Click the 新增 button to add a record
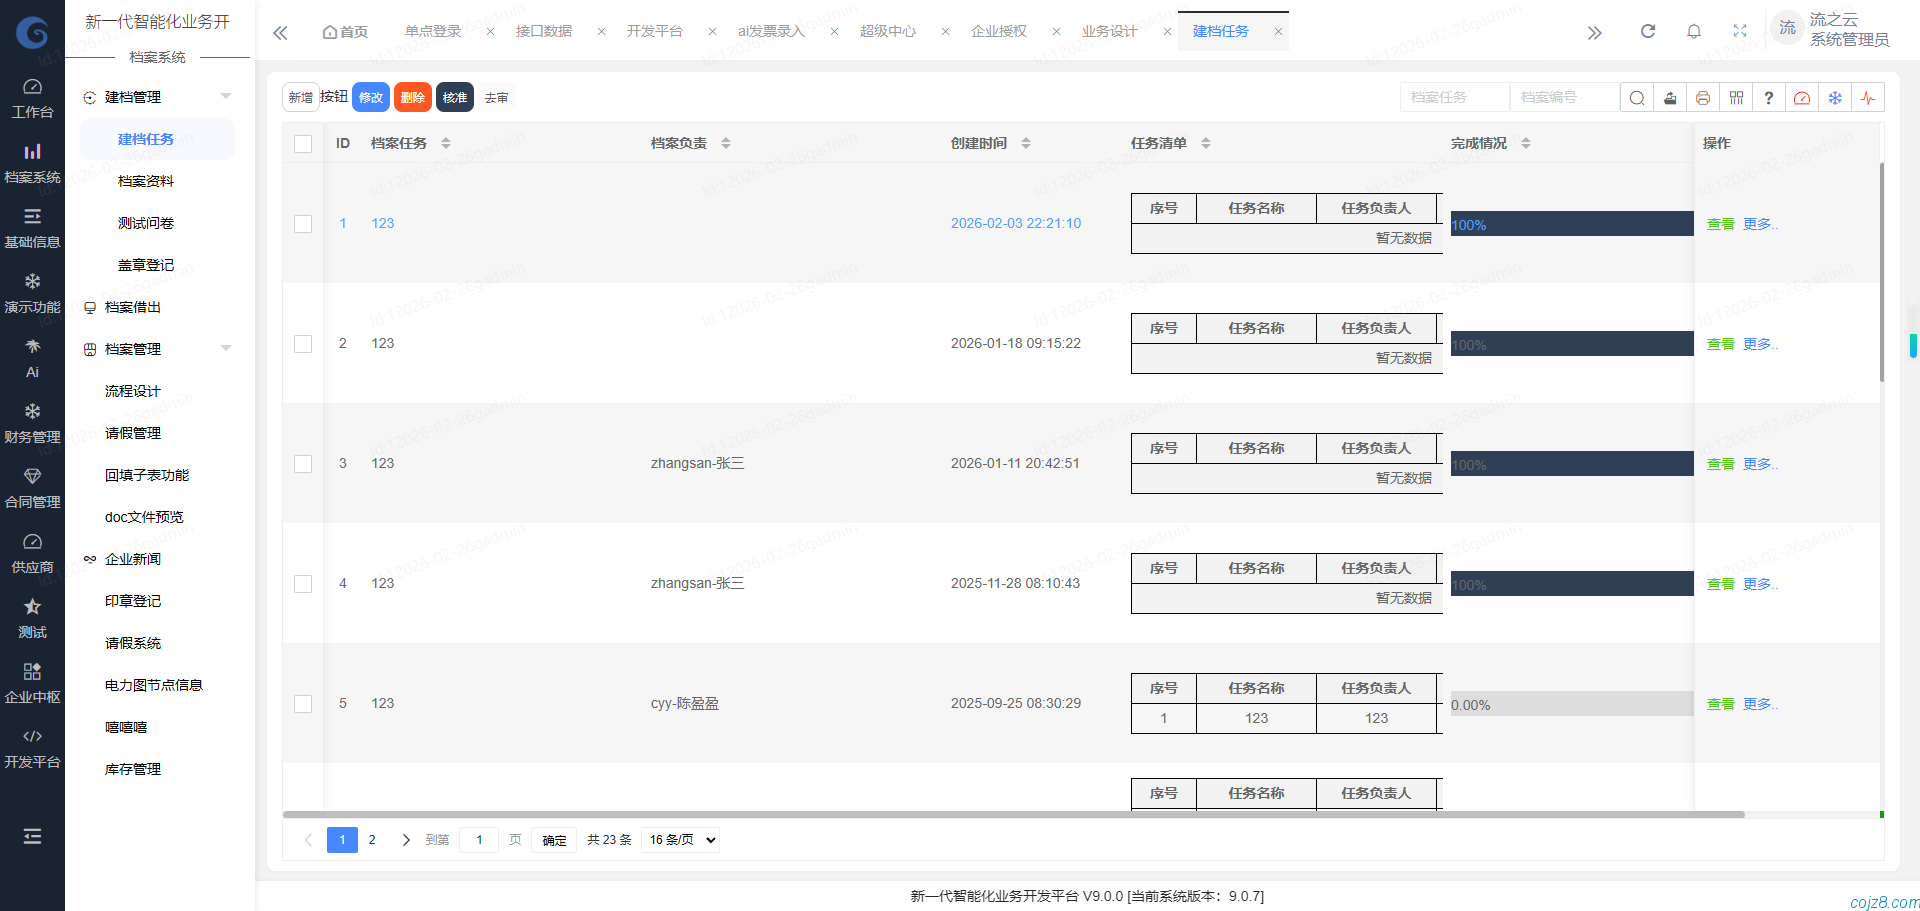This screenshot has height=911, width=1920. pyautogui.click(x=300, y=97)
